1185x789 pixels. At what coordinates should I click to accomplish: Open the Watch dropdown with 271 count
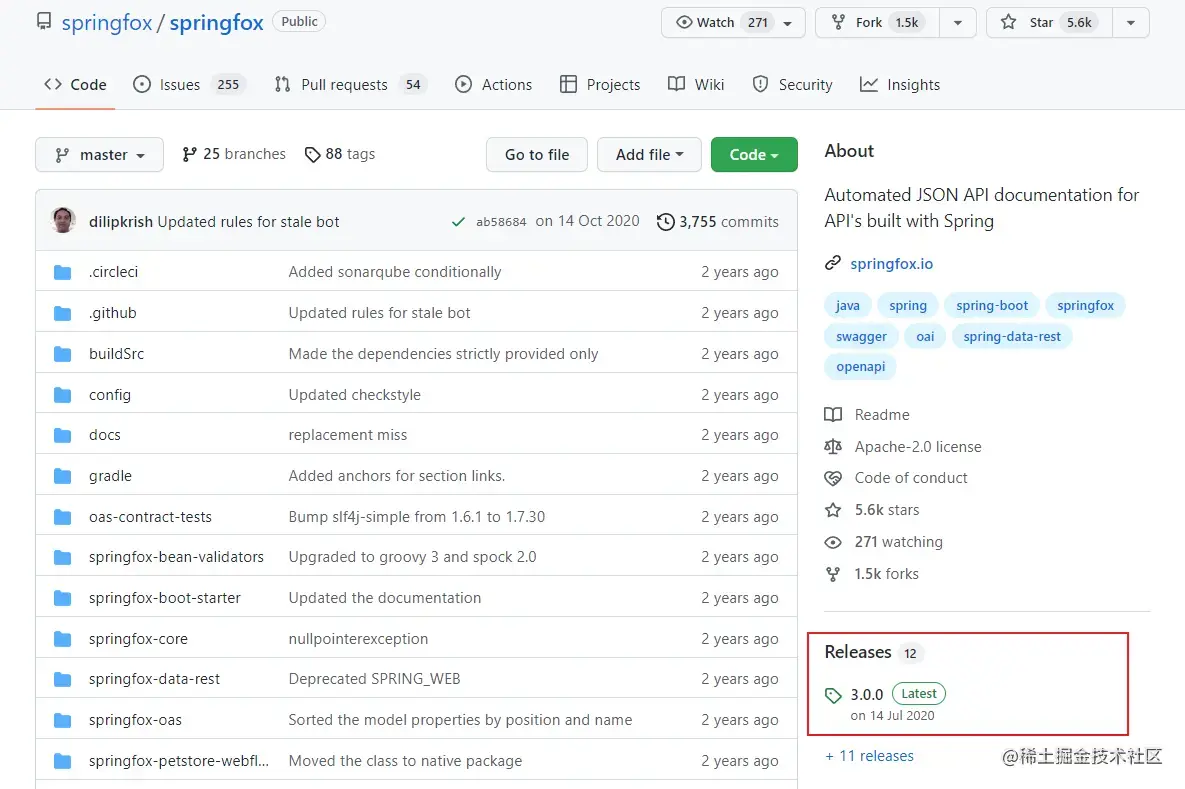pyautogui.click(x=733, y=23)
